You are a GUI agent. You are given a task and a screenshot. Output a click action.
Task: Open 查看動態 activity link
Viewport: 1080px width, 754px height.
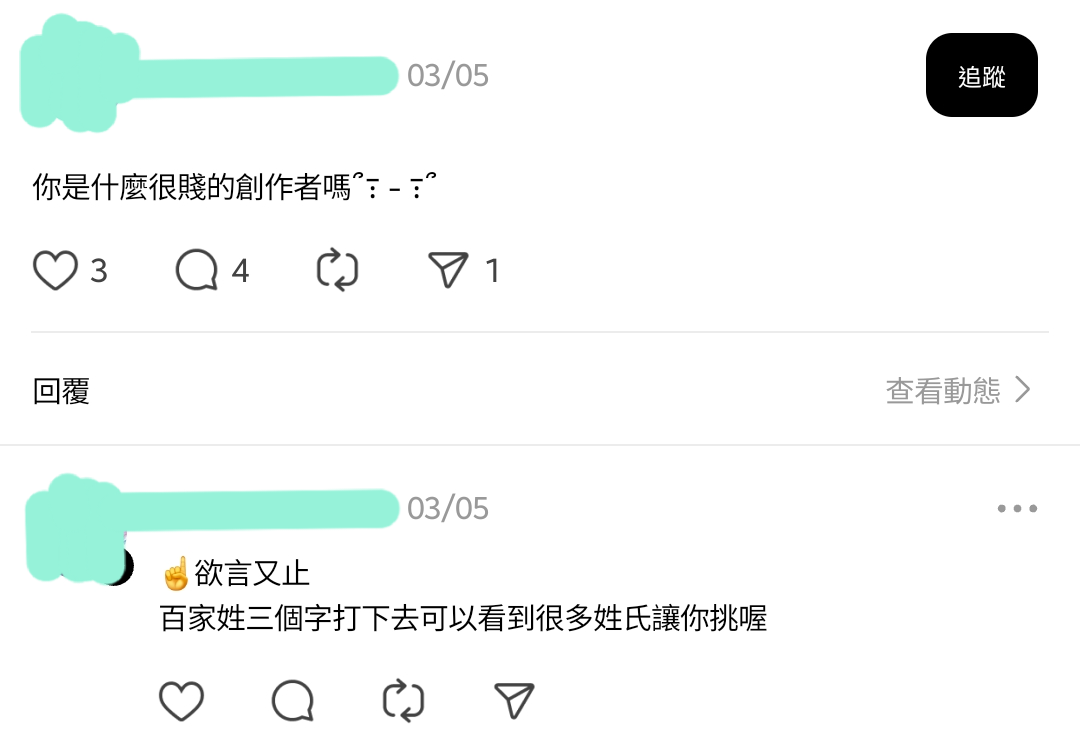(943, 390)
